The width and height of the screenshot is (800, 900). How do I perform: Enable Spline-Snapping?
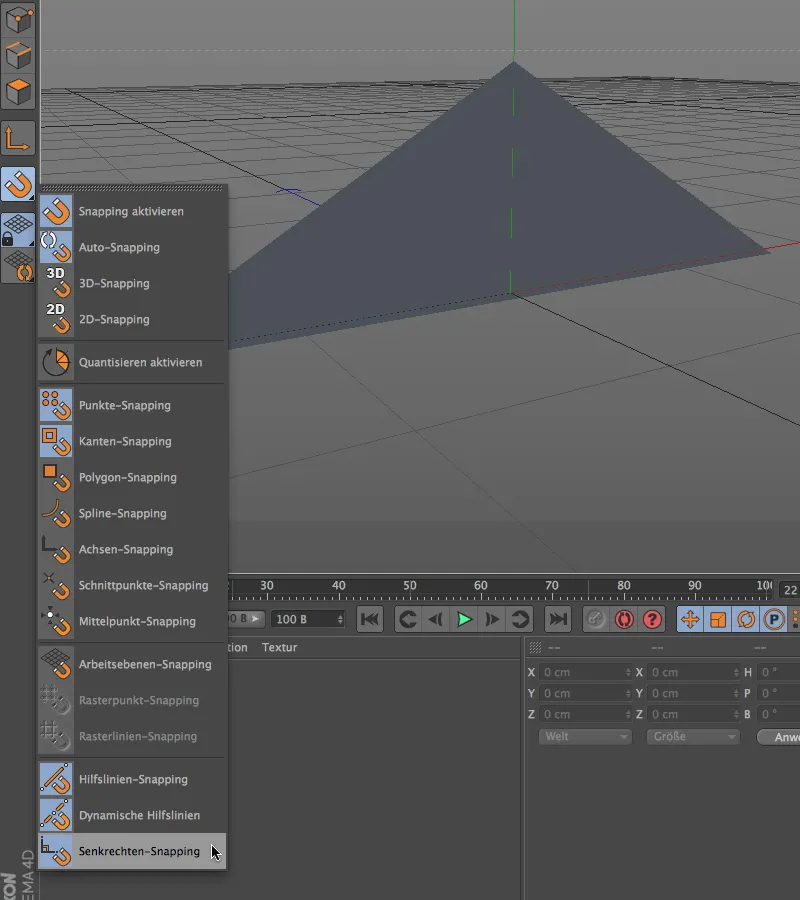point(132,514)
